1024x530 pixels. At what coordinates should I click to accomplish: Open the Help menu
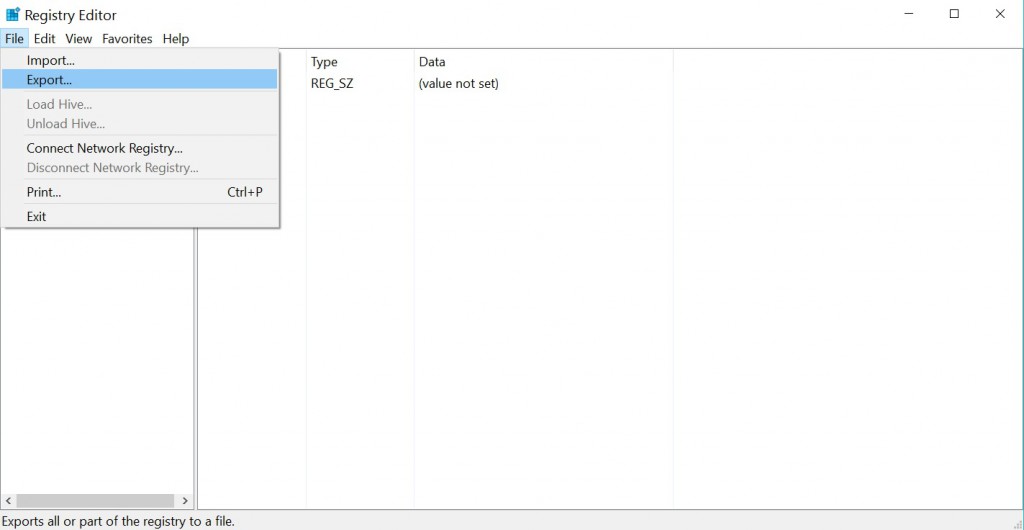176,39
